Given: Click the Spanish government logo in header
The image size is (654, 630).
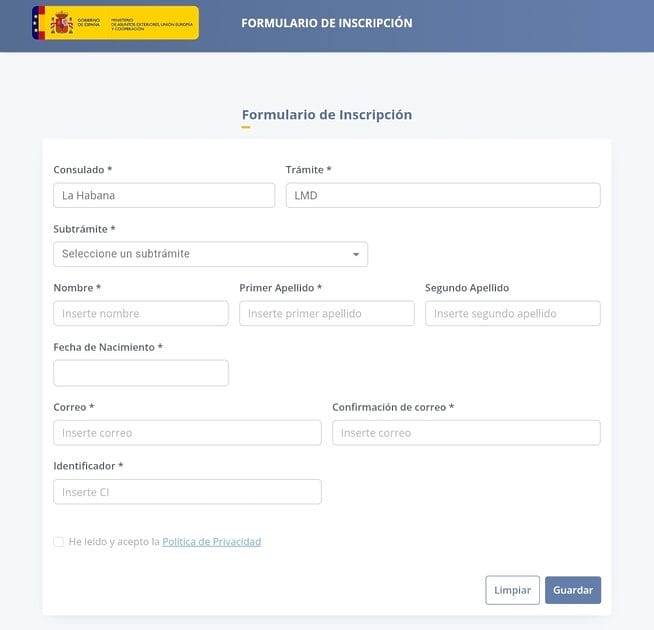Looking at the screenshot, I should pos(116,23).
